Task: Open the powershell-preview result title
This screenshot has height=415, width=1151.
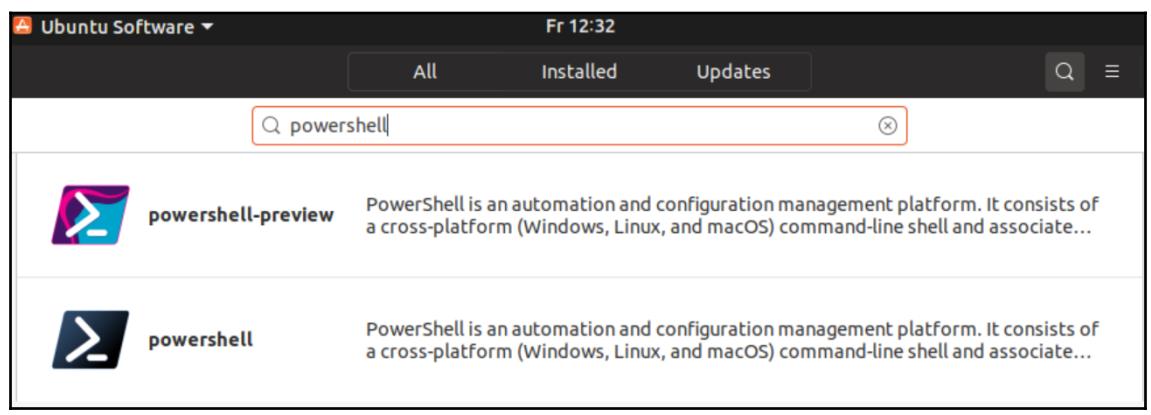Action: tap(241, 215)
